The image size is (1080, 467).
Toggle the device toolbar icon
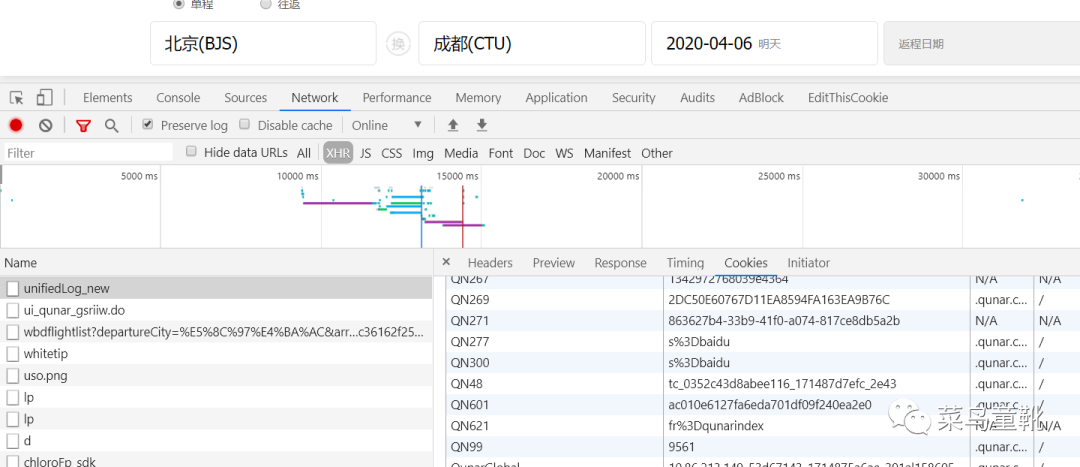point(44,98)
